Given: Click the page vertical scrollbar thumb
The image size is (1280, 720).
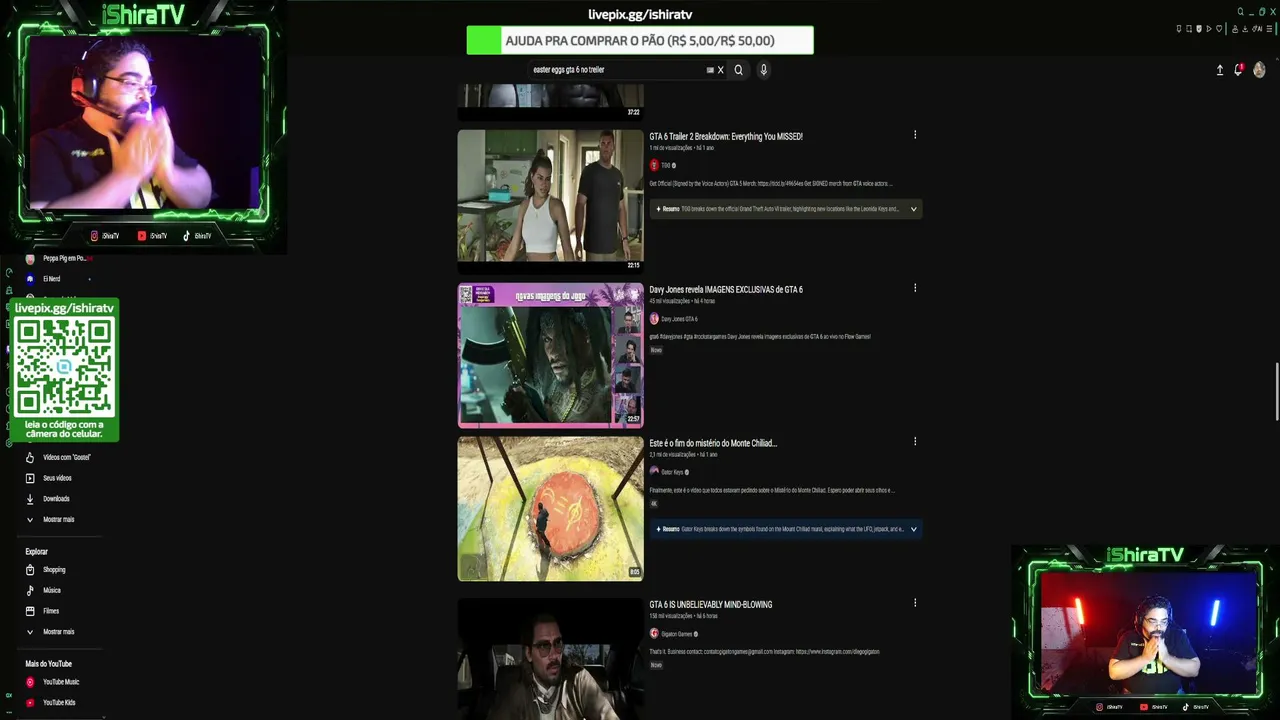Looking at the screenshot, I should 1276,393.
